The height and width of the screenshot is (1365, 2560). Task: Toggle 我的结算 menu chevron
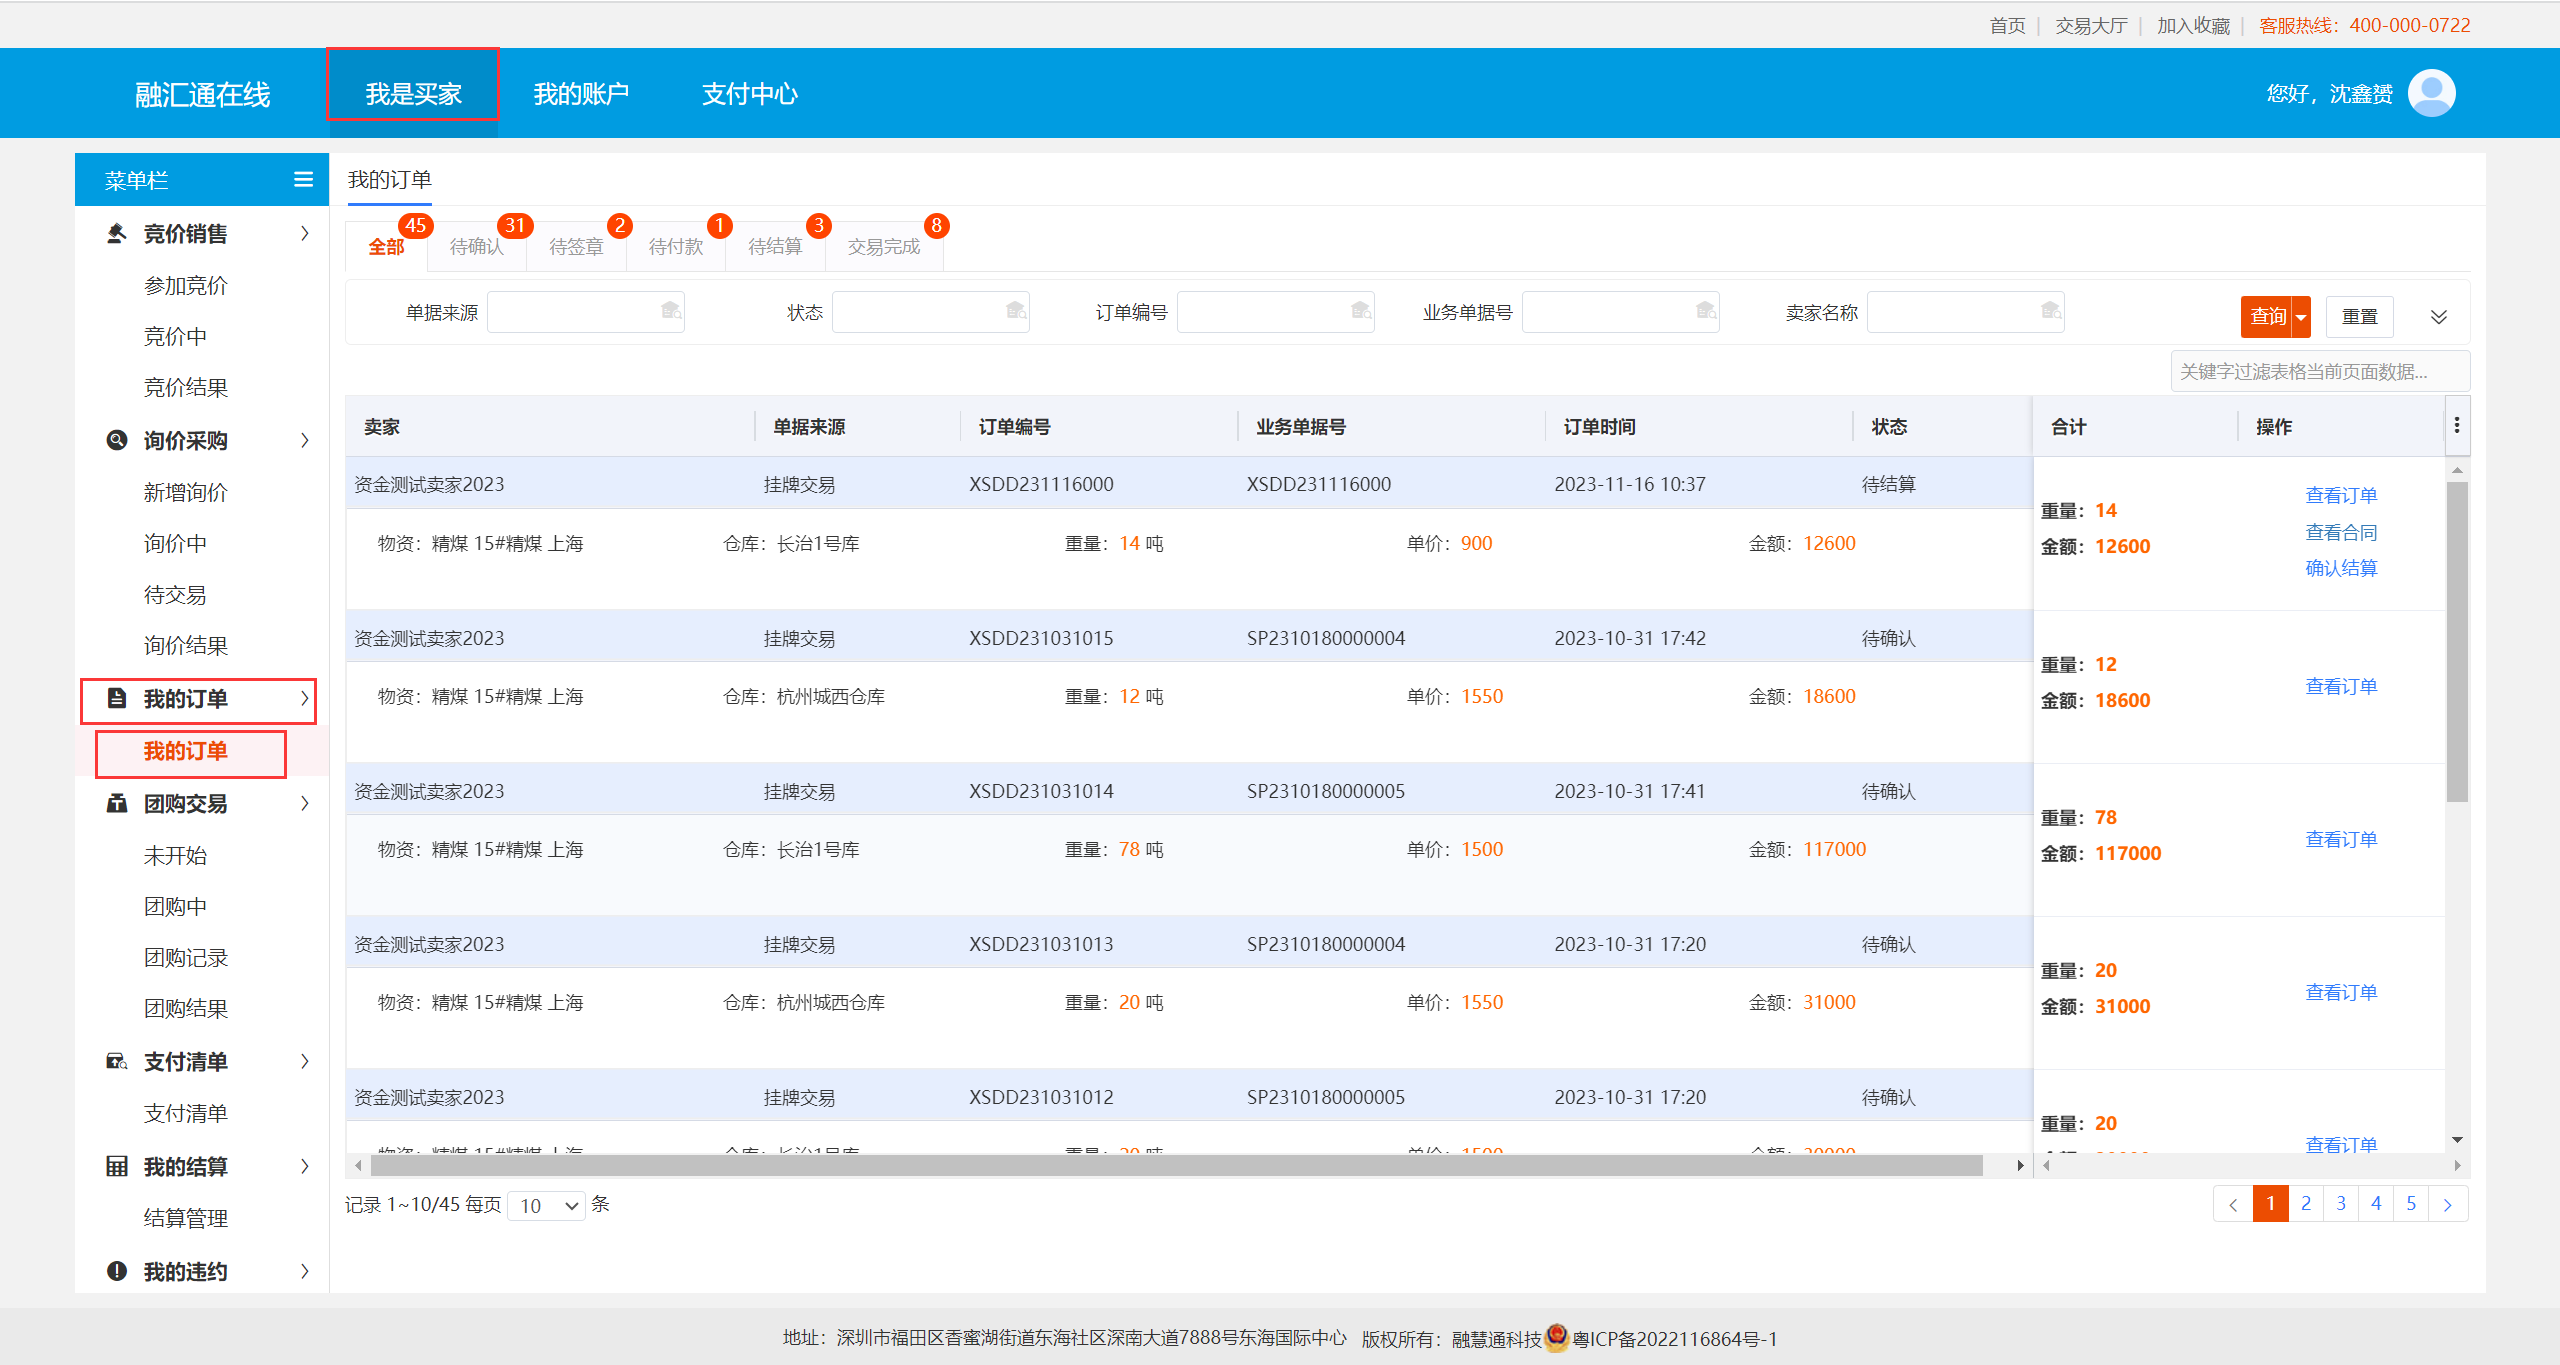[305, 1166]
